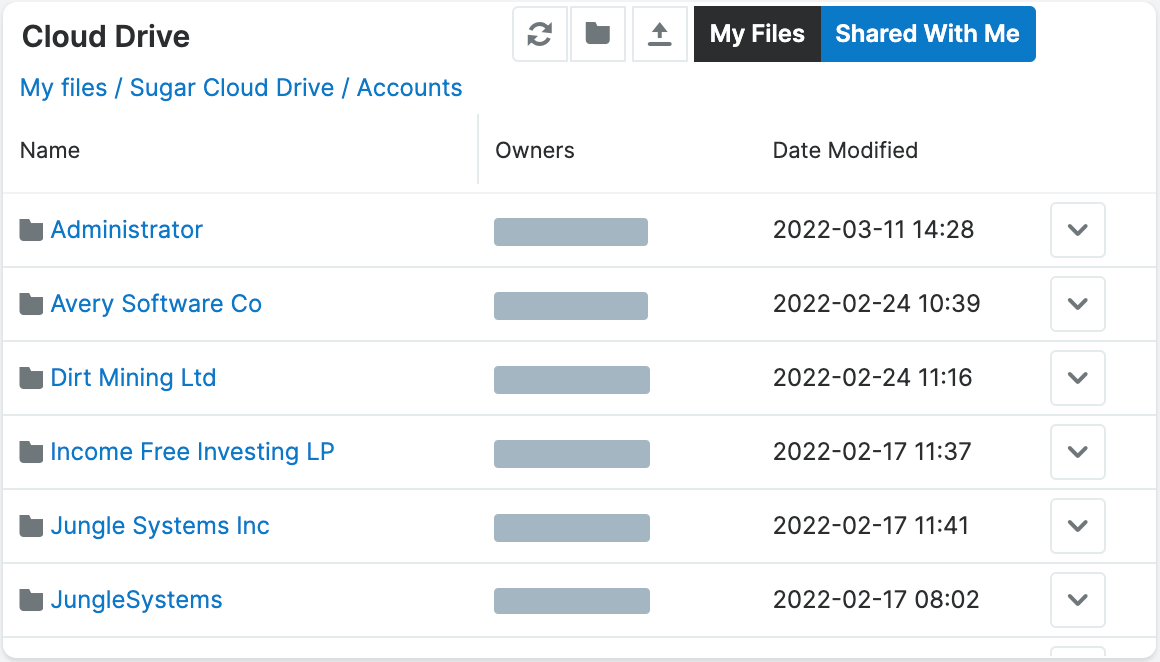Switch to the Shared With Me tab

click(927, 33)
